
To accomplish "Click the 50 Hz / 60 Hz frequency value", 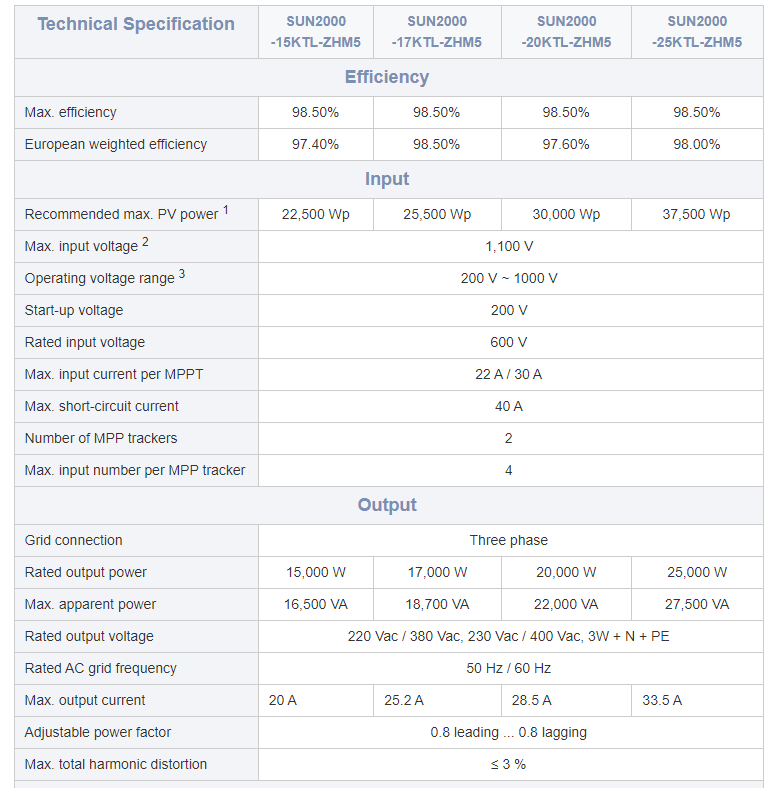I will (508, 668).
